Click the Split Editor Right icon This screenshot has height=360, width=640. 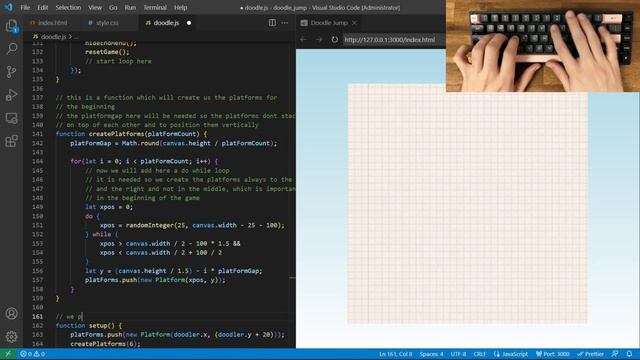pyautogui.click(x=272, y=23)
